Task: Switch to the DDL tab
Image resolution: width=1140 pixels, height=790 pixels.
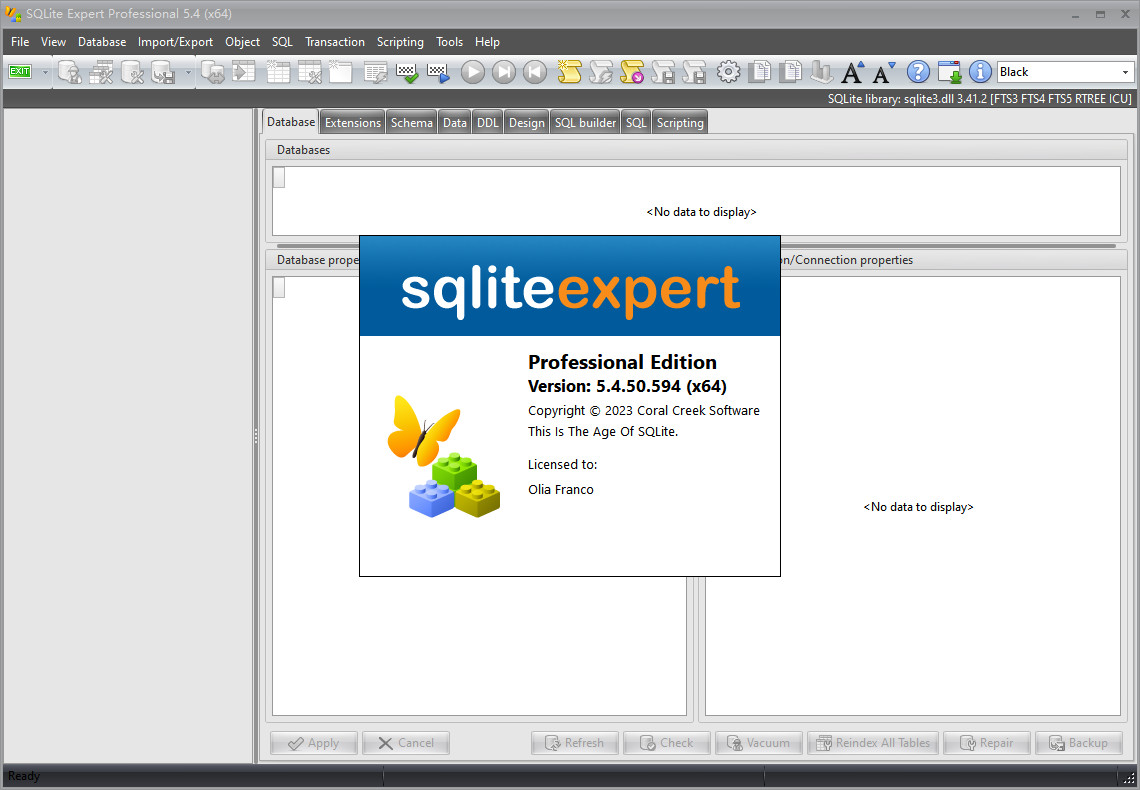Action: click(487, 123)
